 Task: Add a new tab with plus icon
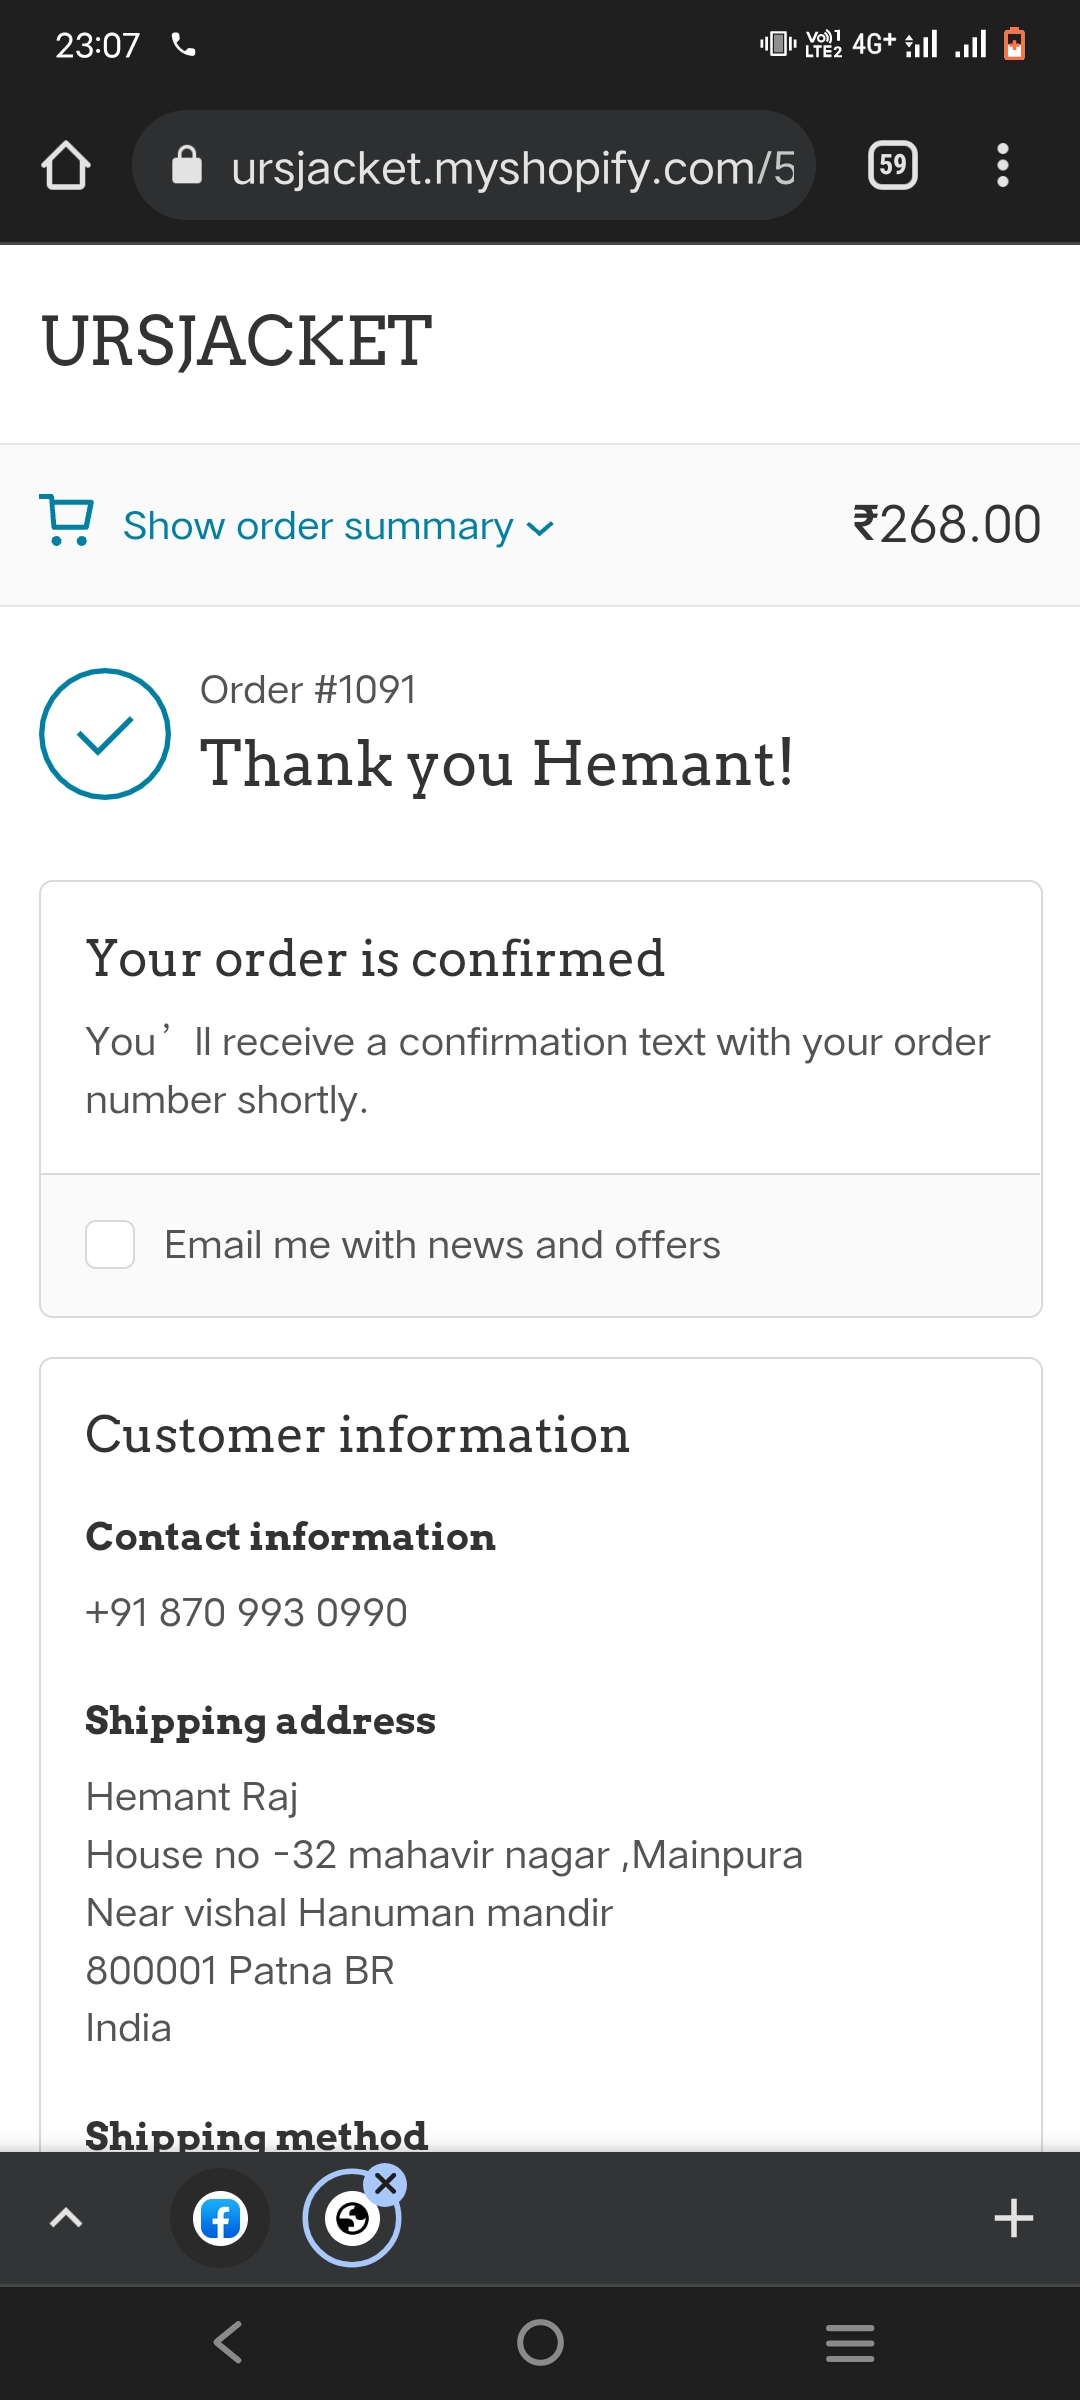pos(1013,2218)
